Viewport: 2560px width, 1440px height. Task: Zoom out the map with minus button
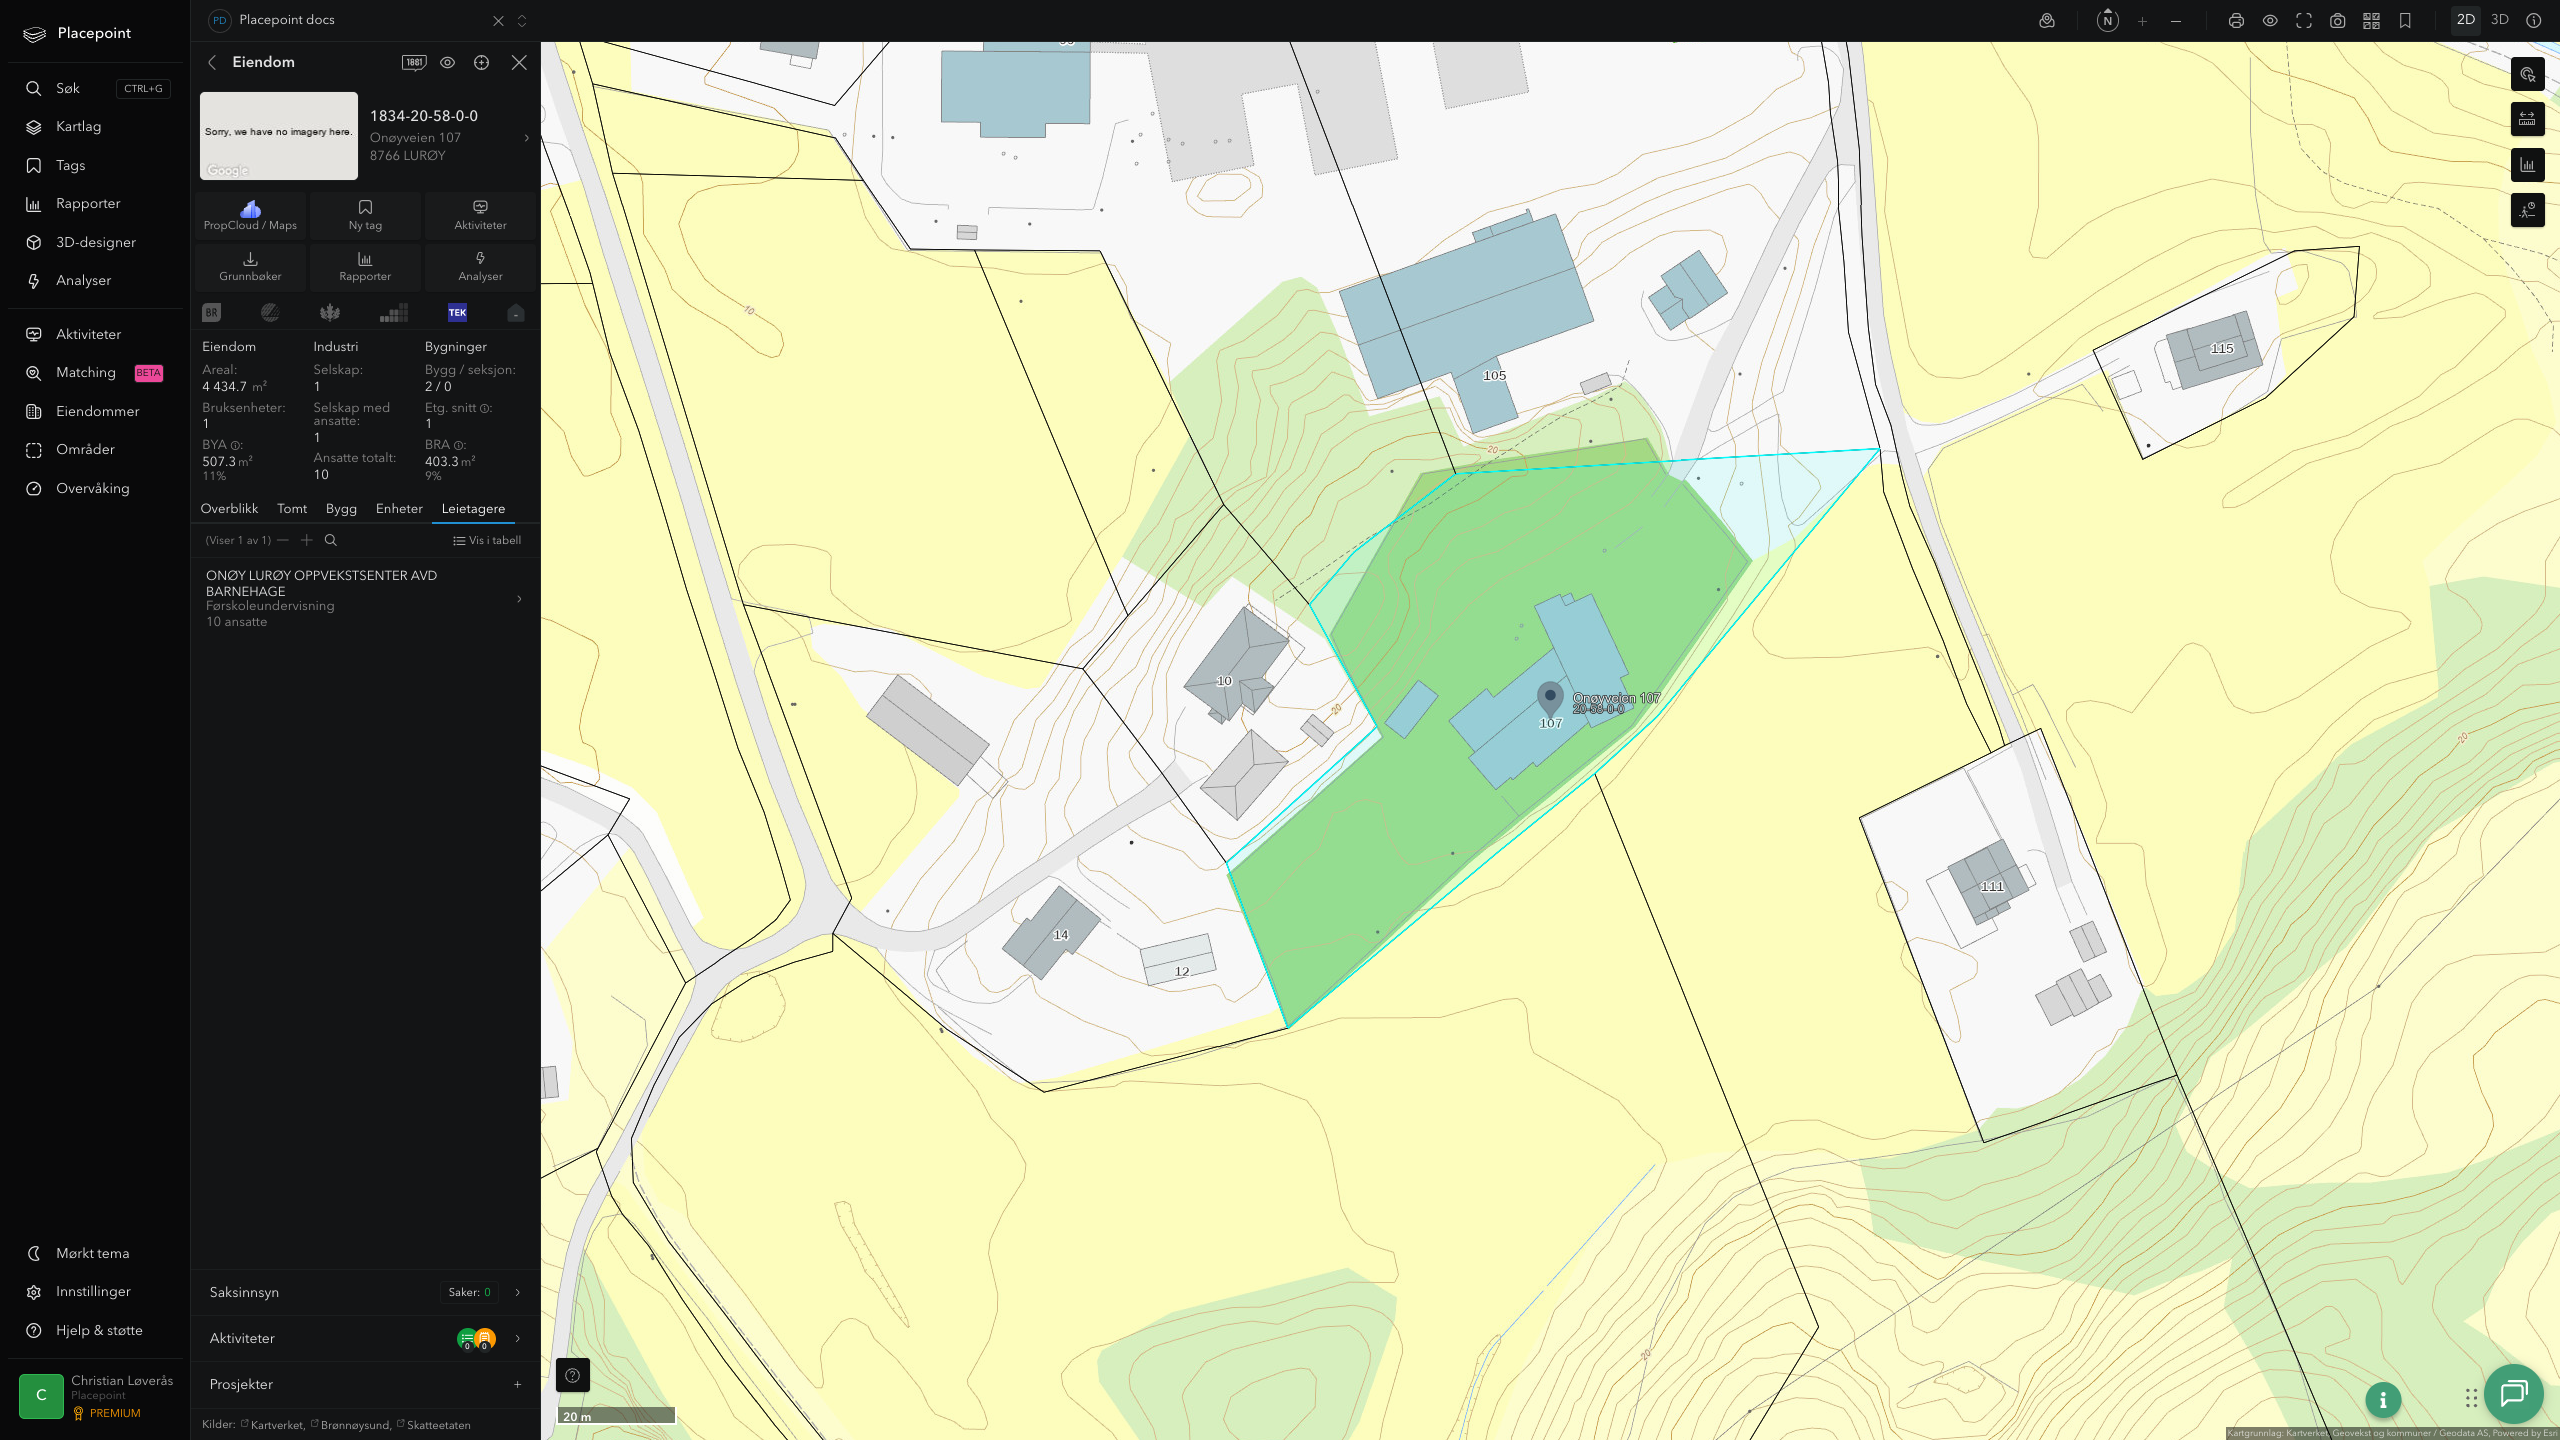(2176, 20)
